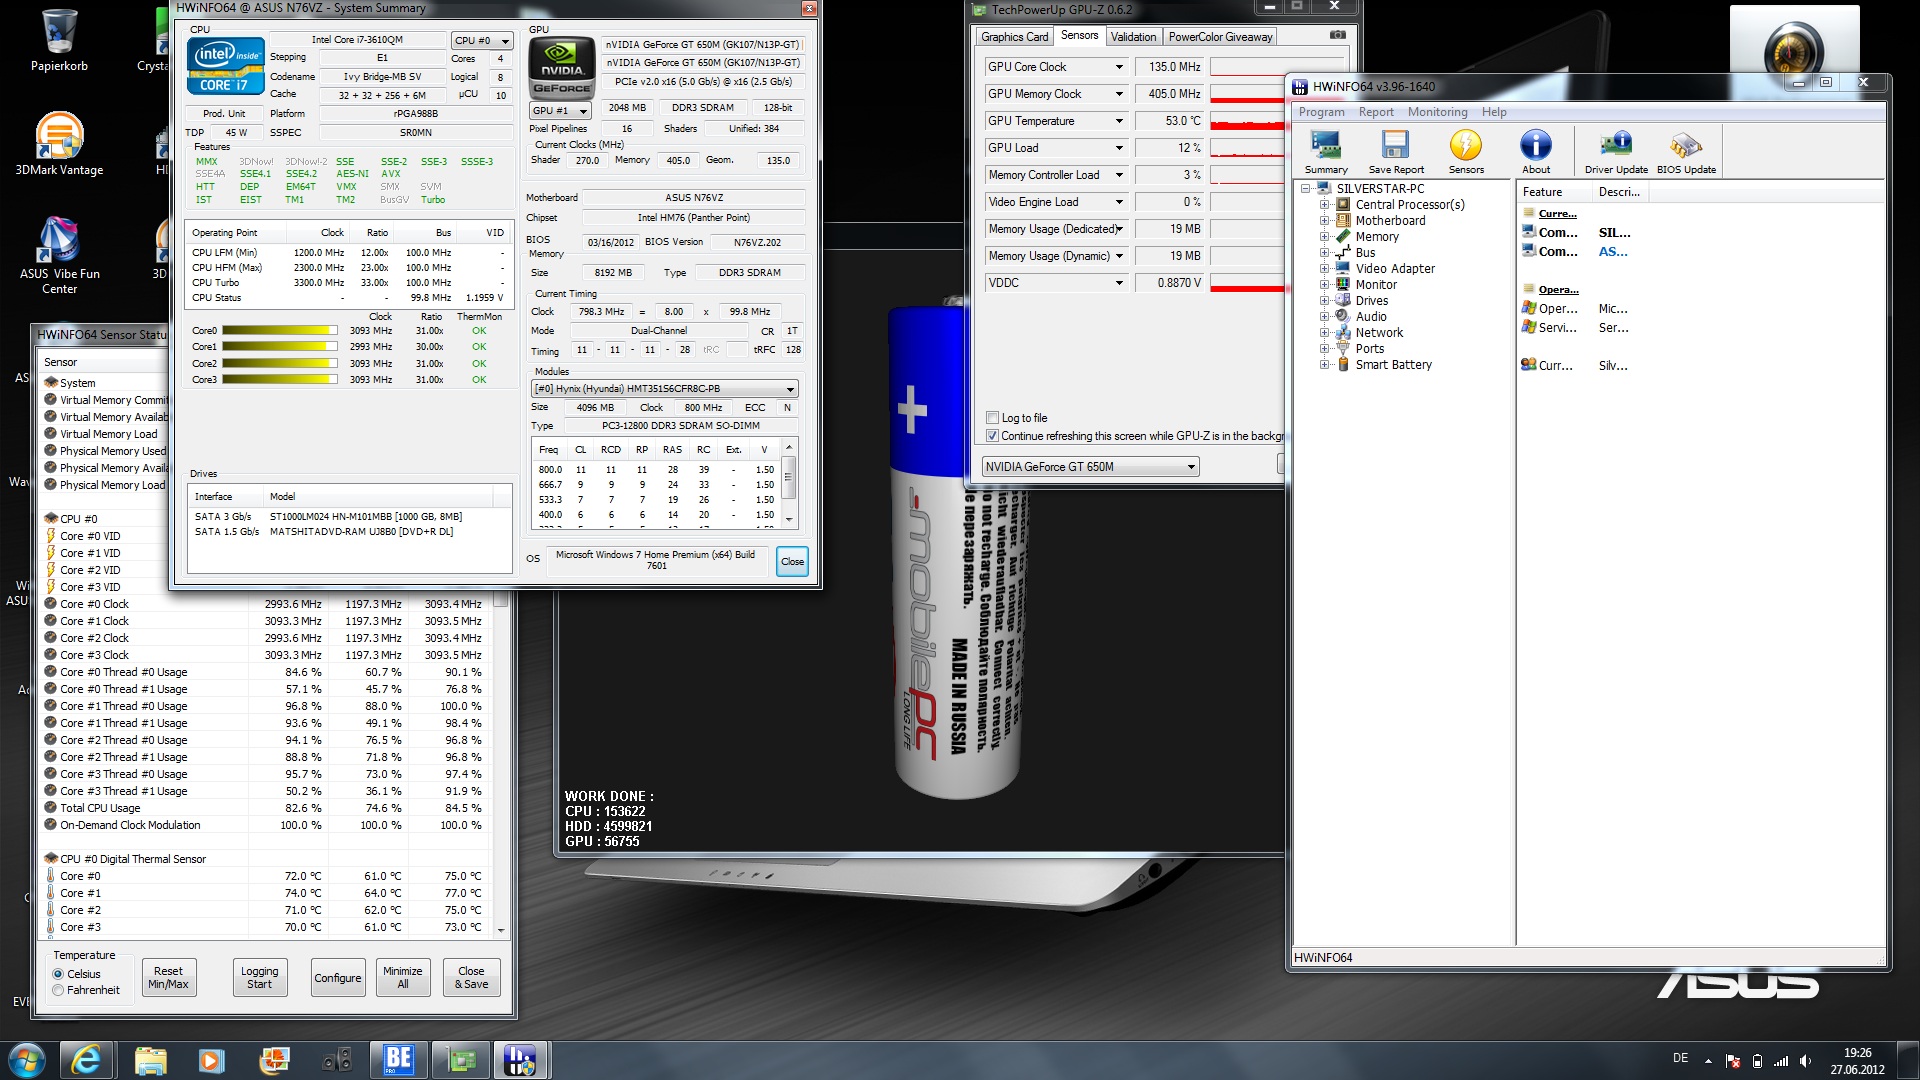Click the Save Report floppy icon

click(1395, 147)
